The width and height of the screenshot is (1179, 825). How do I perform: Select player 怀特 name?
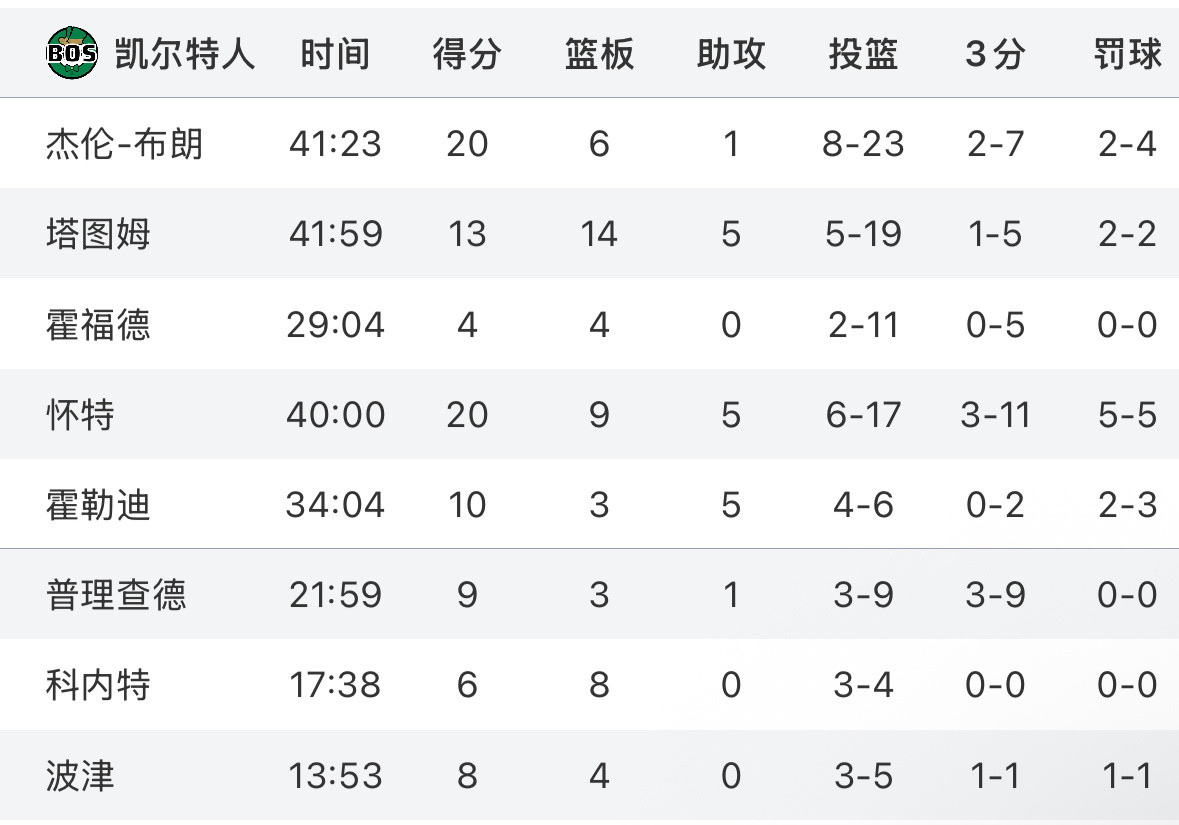pyautogui.click(x=80, y=414)
